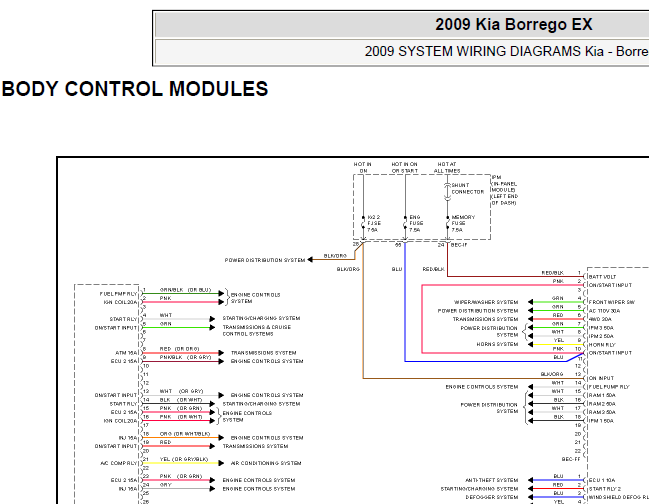Select the "SHUNT CONNECTOR" label
The height and width of the screenshot is (504, 649).
[467, 188]
